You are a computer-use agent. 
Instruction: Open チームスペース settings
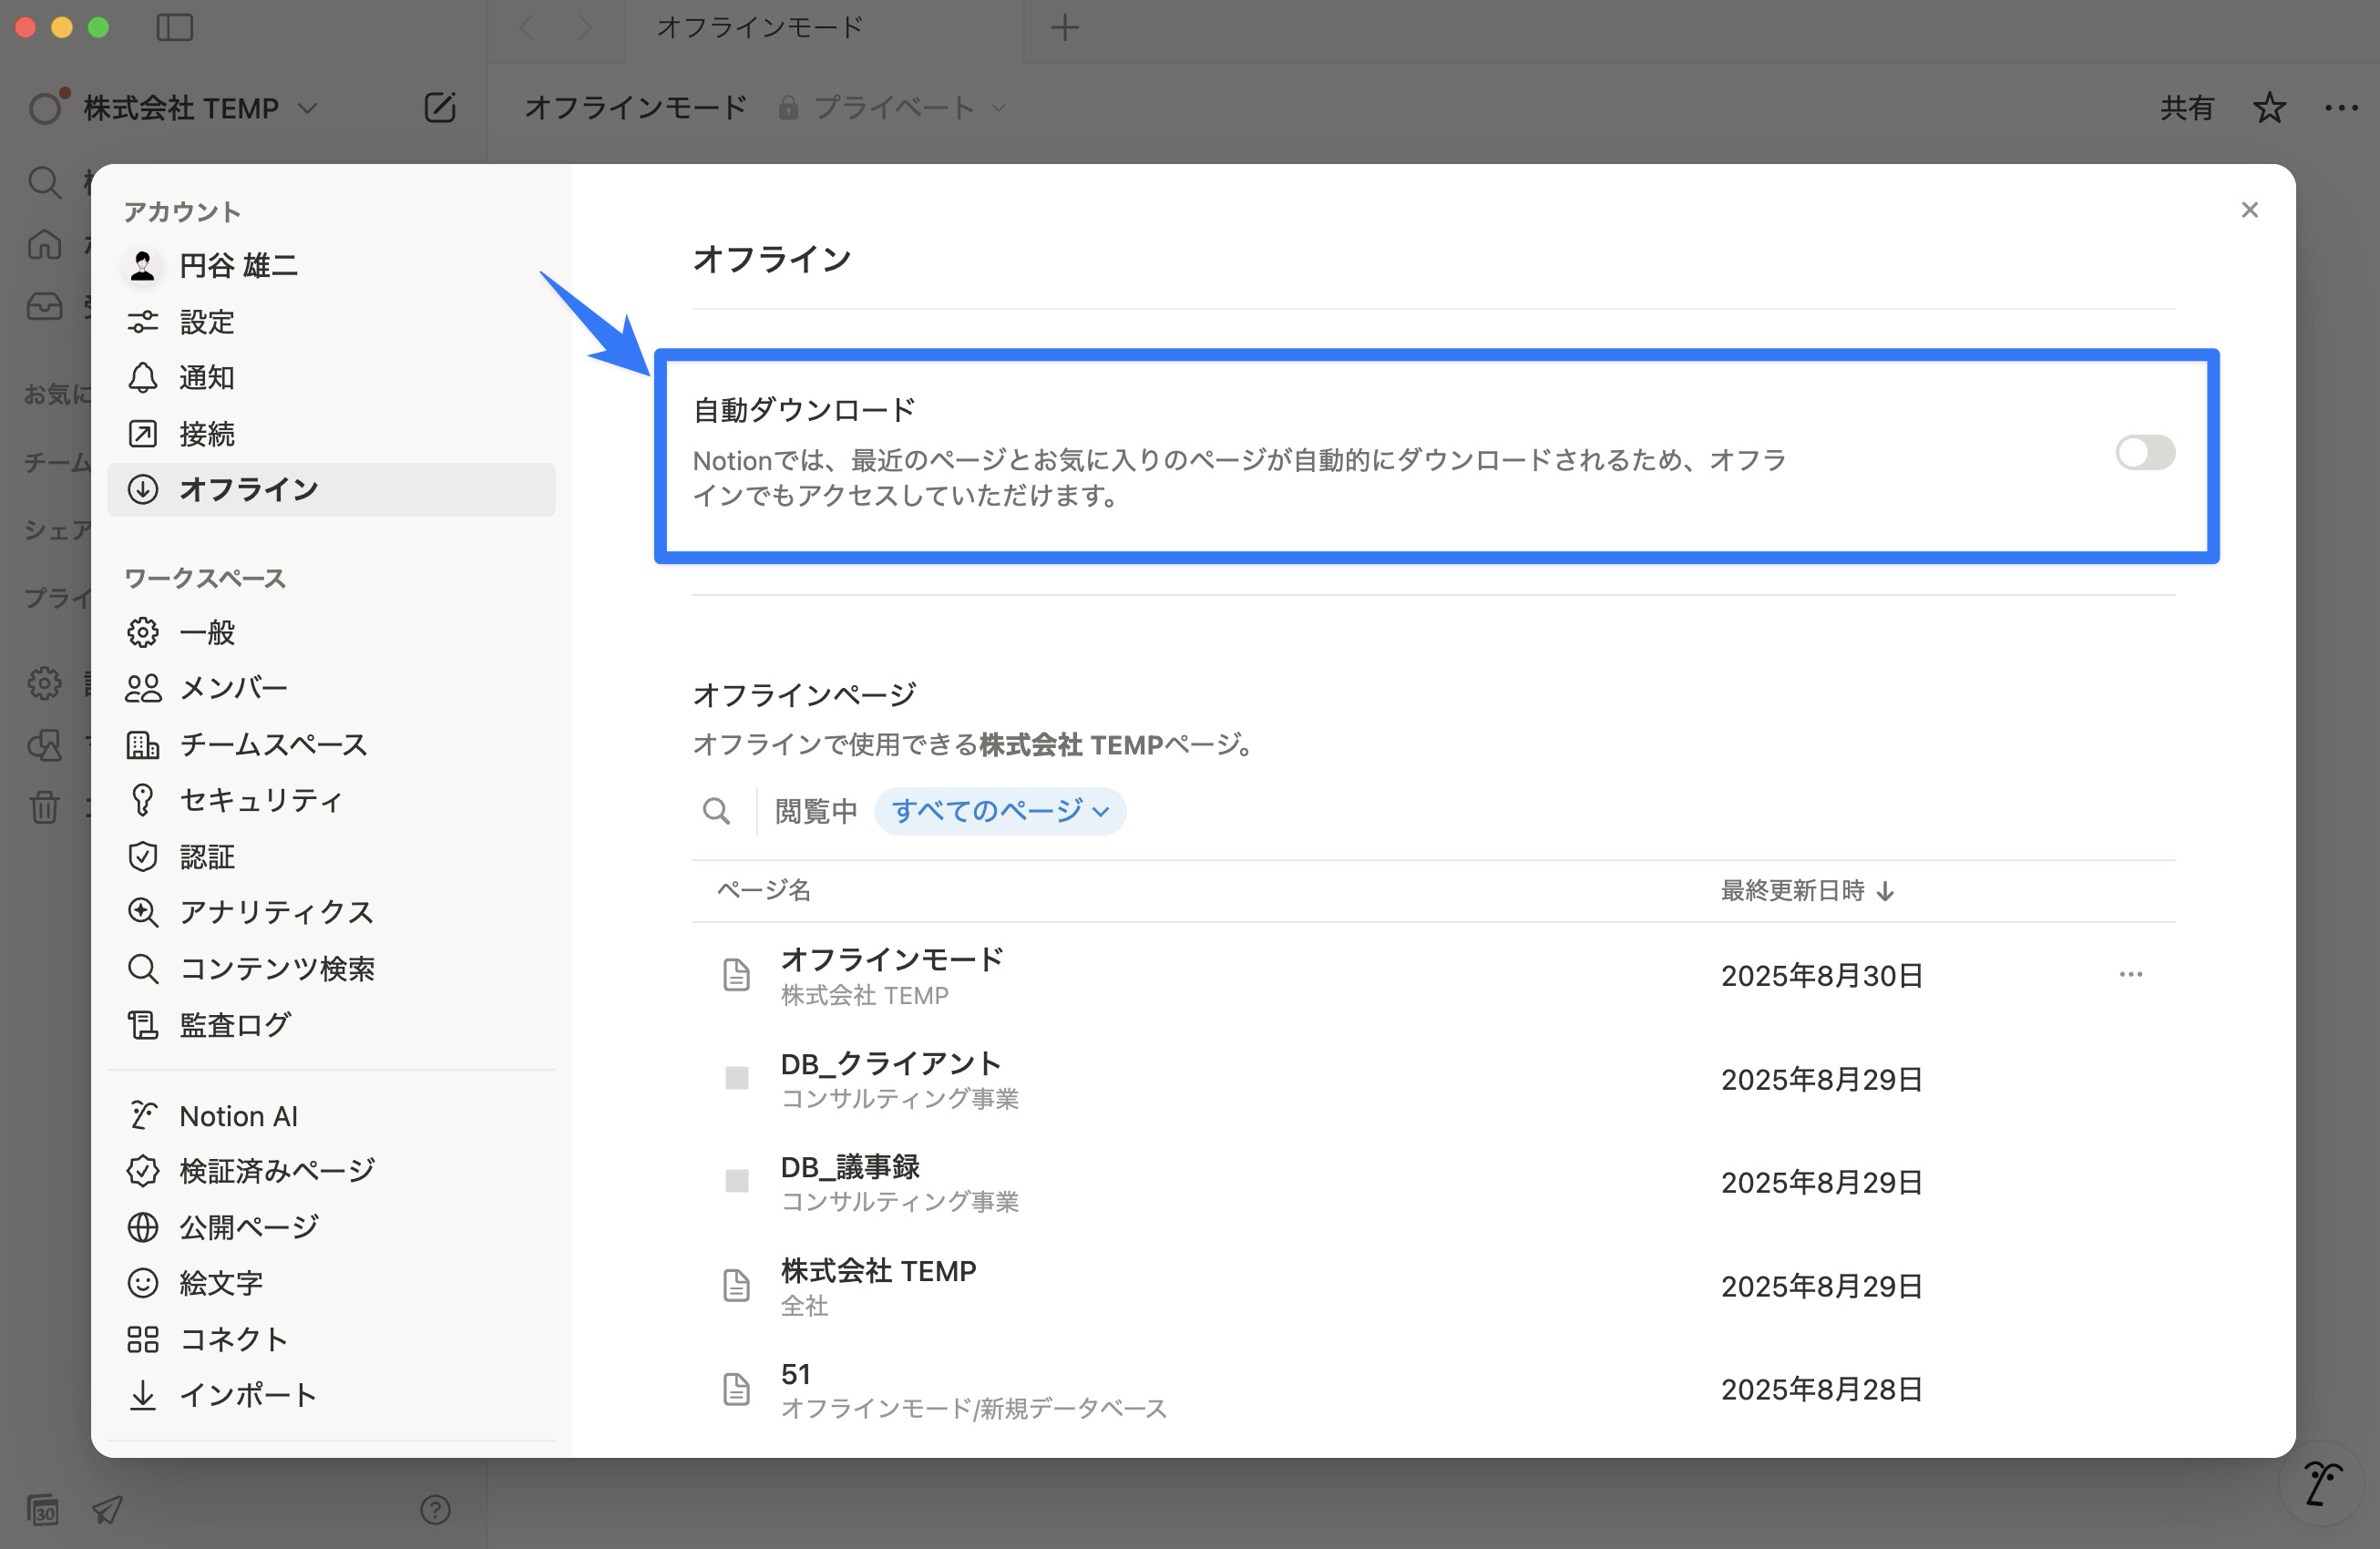[x=331, y=744]
